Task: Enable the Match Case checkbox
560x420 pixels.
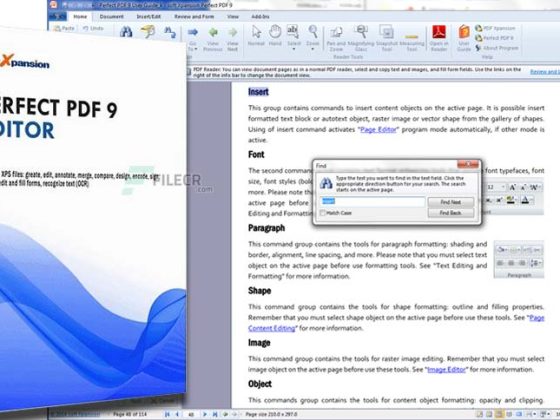Action: 323,213
